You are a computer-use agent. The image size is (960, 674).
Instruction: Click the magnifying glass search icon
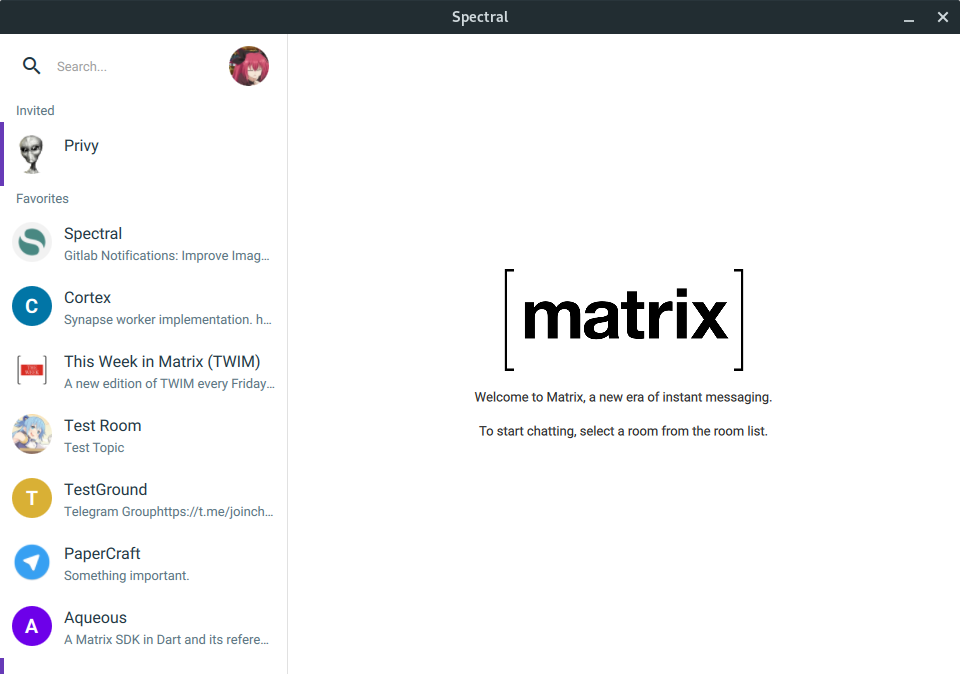(x=32, y=66)
